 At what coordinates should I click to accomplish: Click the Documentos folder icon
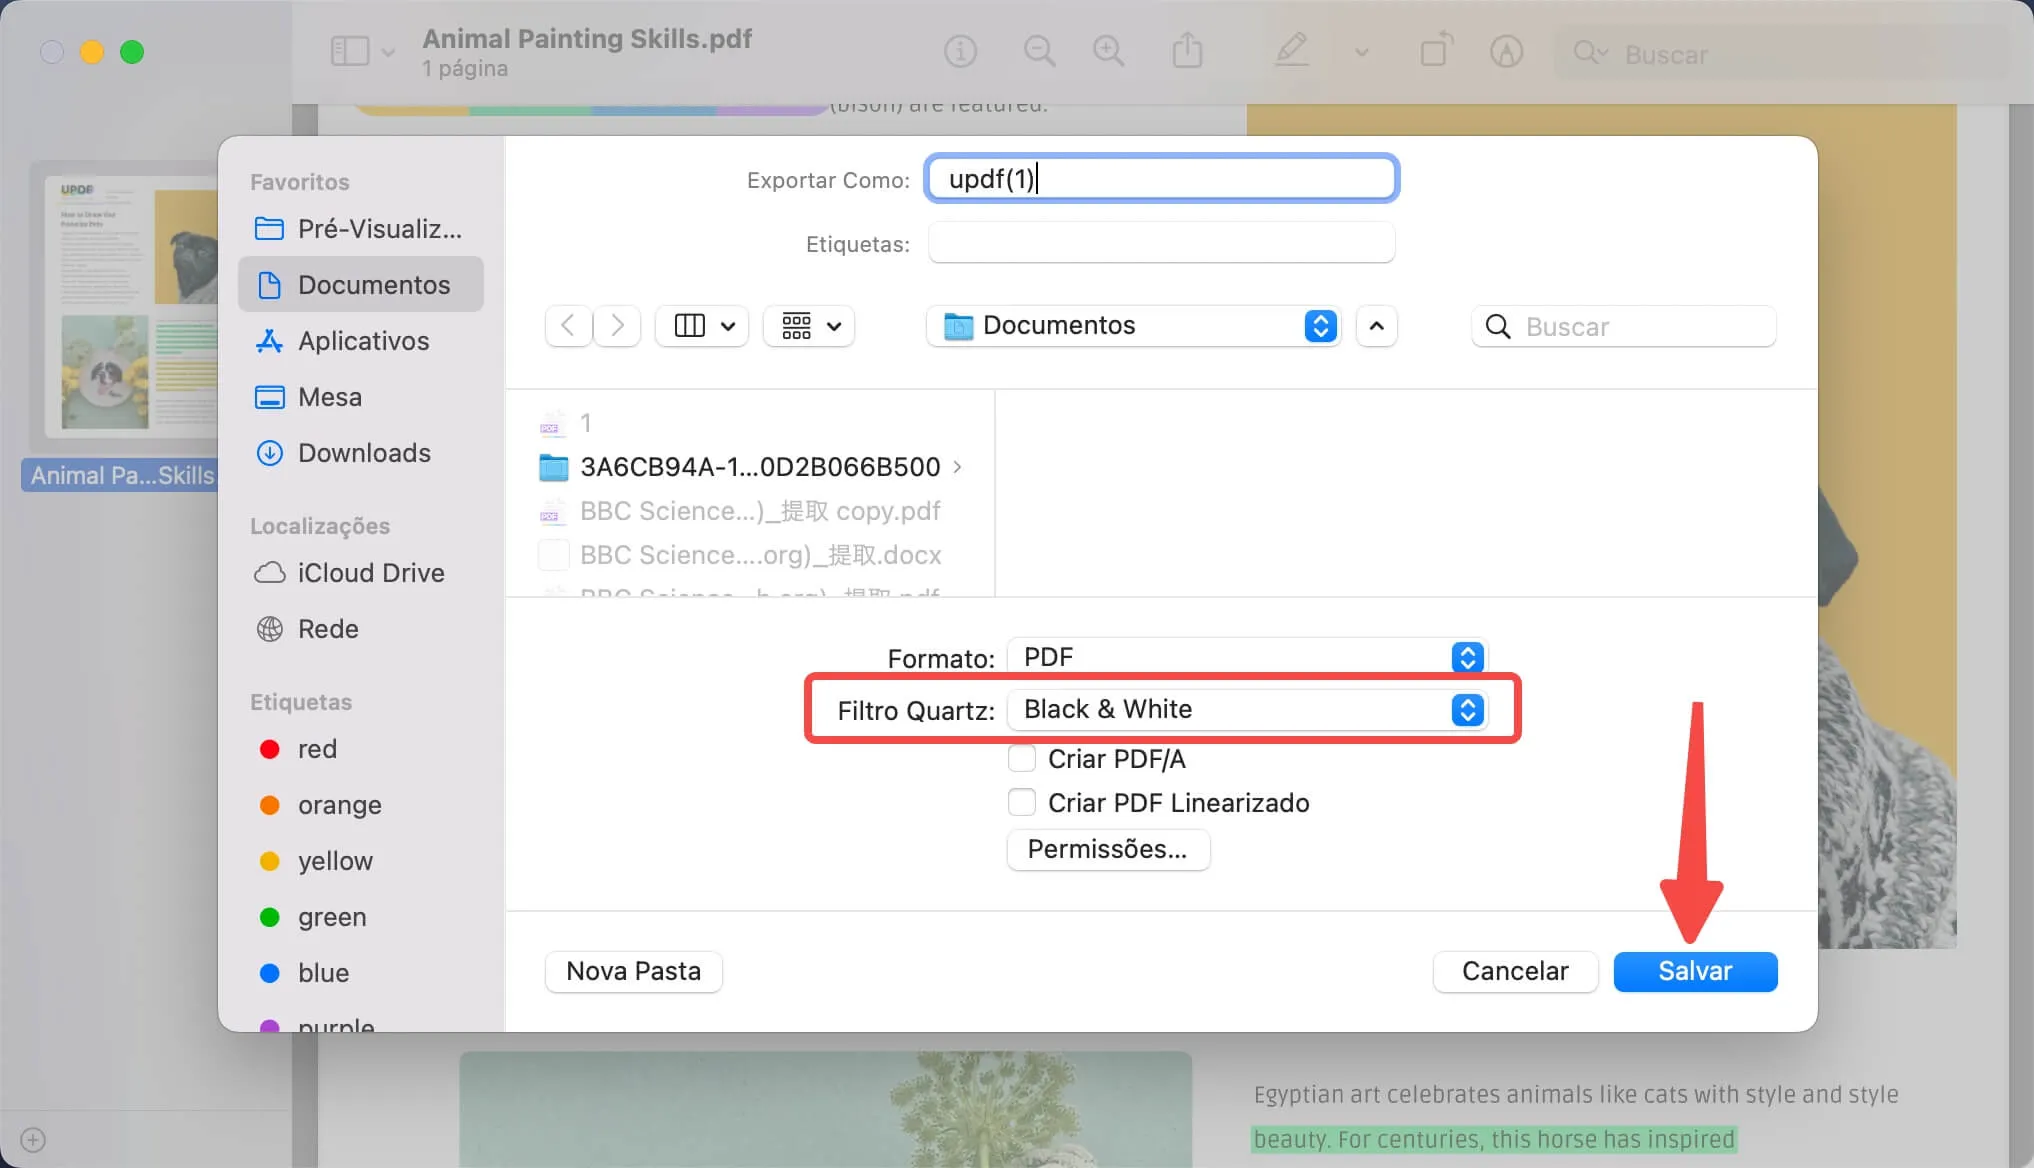point(271,285)
